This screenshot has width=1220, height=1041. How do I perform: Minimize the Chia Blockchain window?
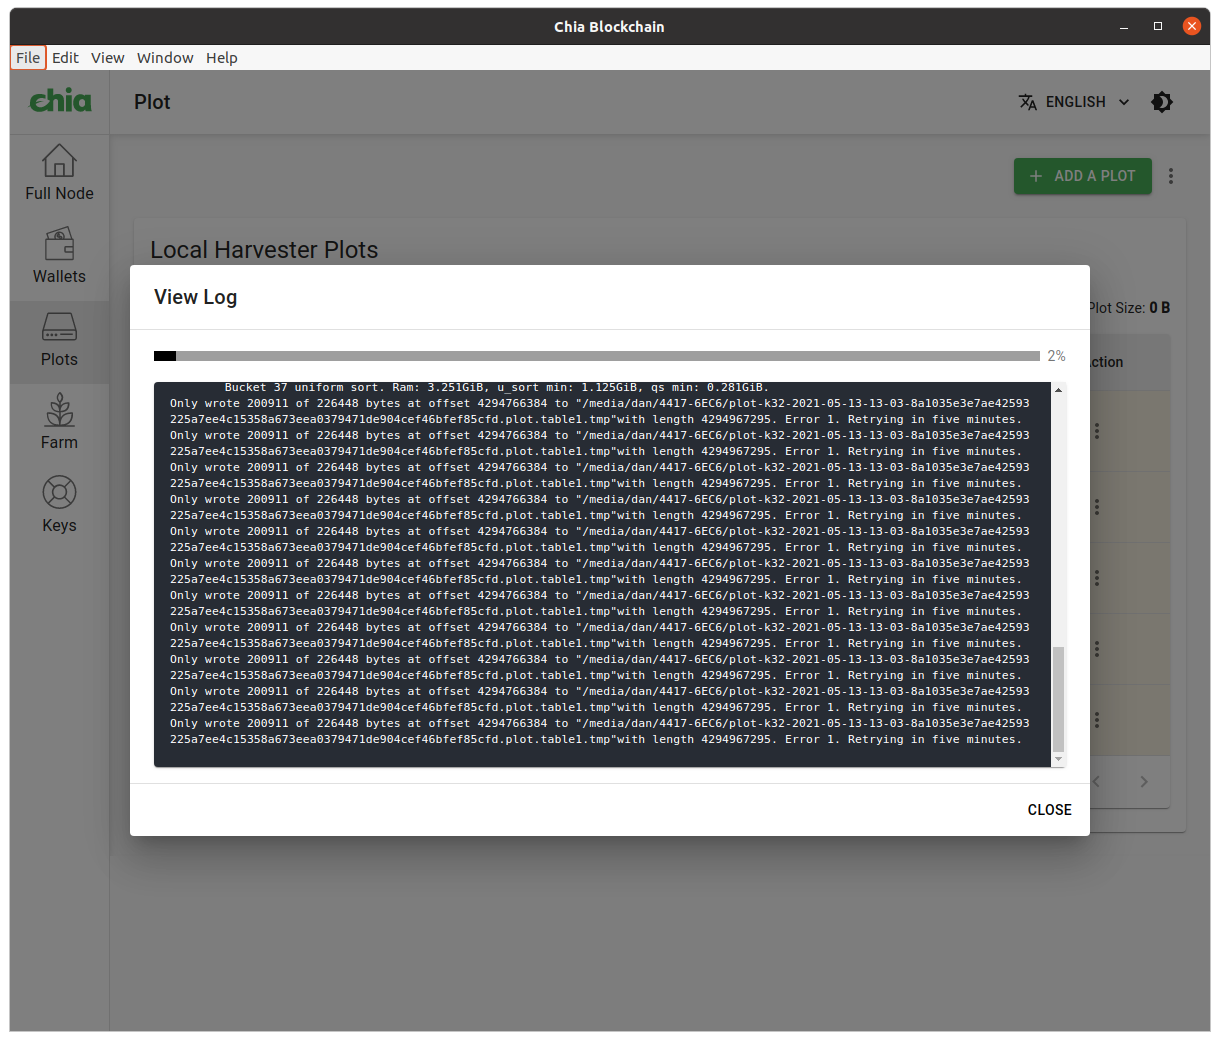(x=1125, y=27)
